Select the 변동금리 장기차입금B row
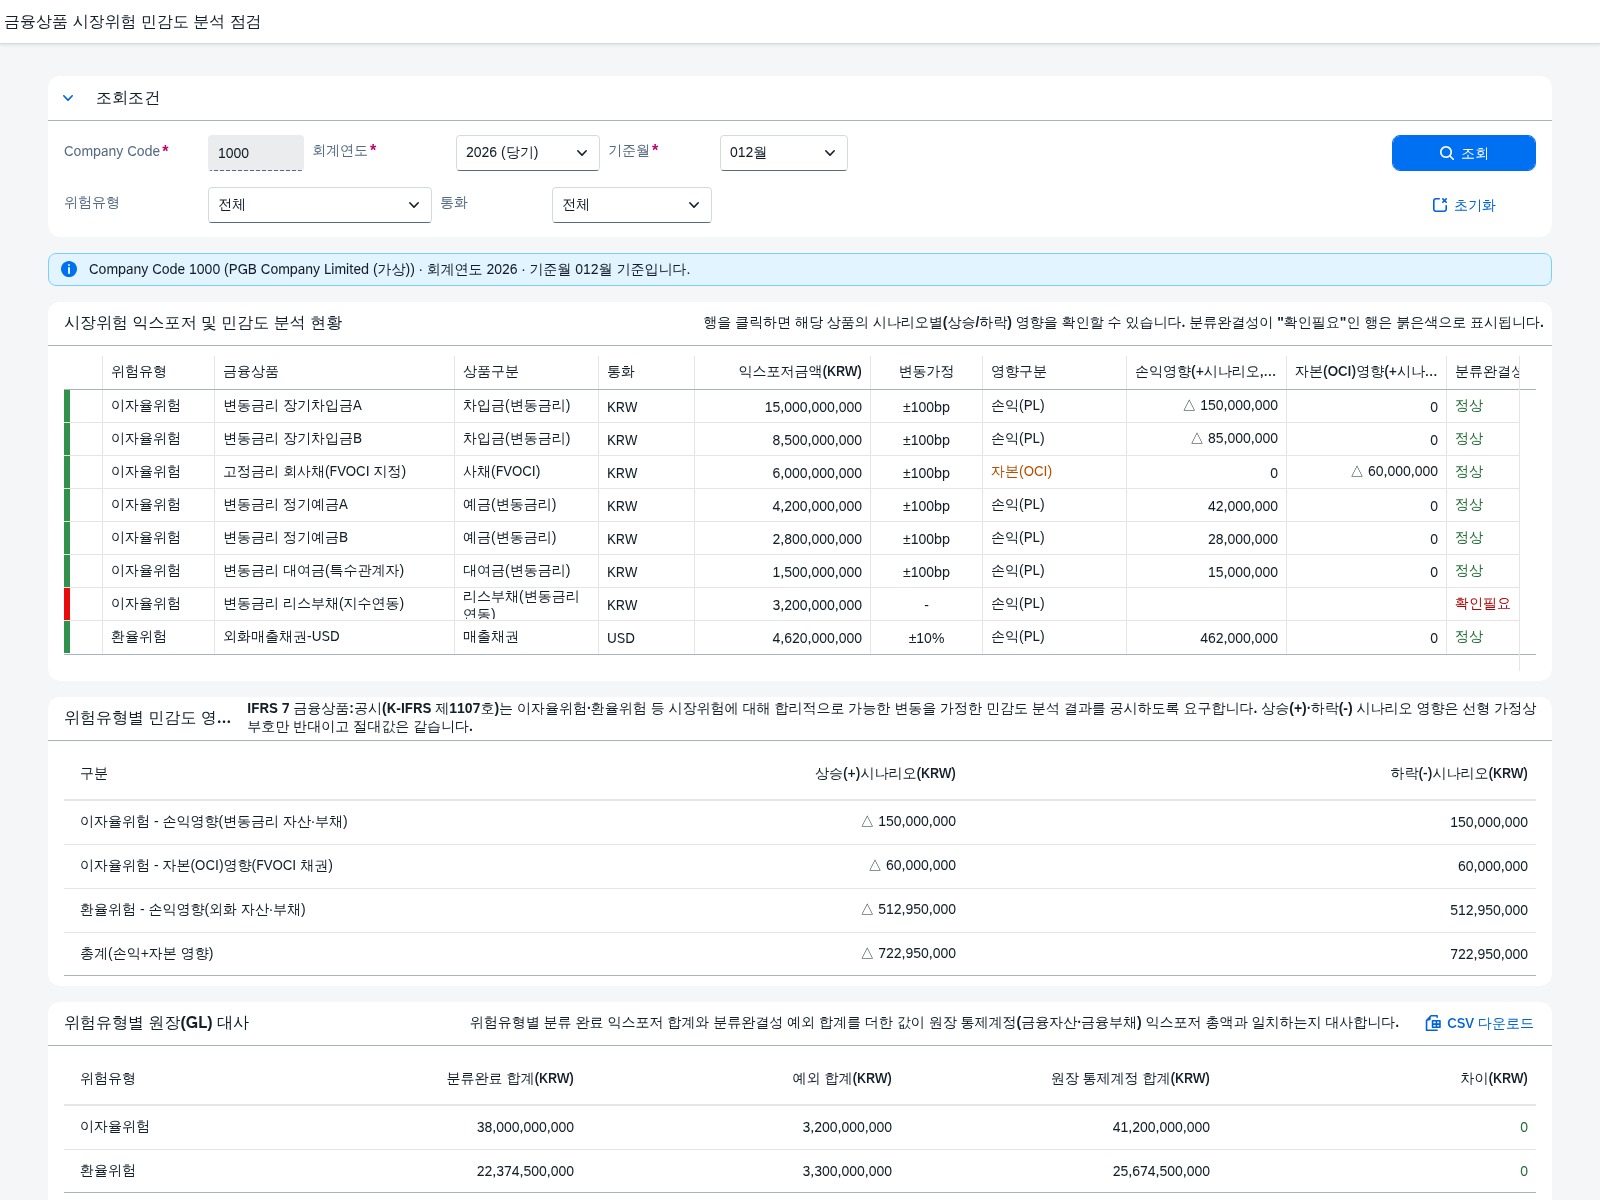Image resolution: width=1600 pixels, height=1200 pixels. 792,439
